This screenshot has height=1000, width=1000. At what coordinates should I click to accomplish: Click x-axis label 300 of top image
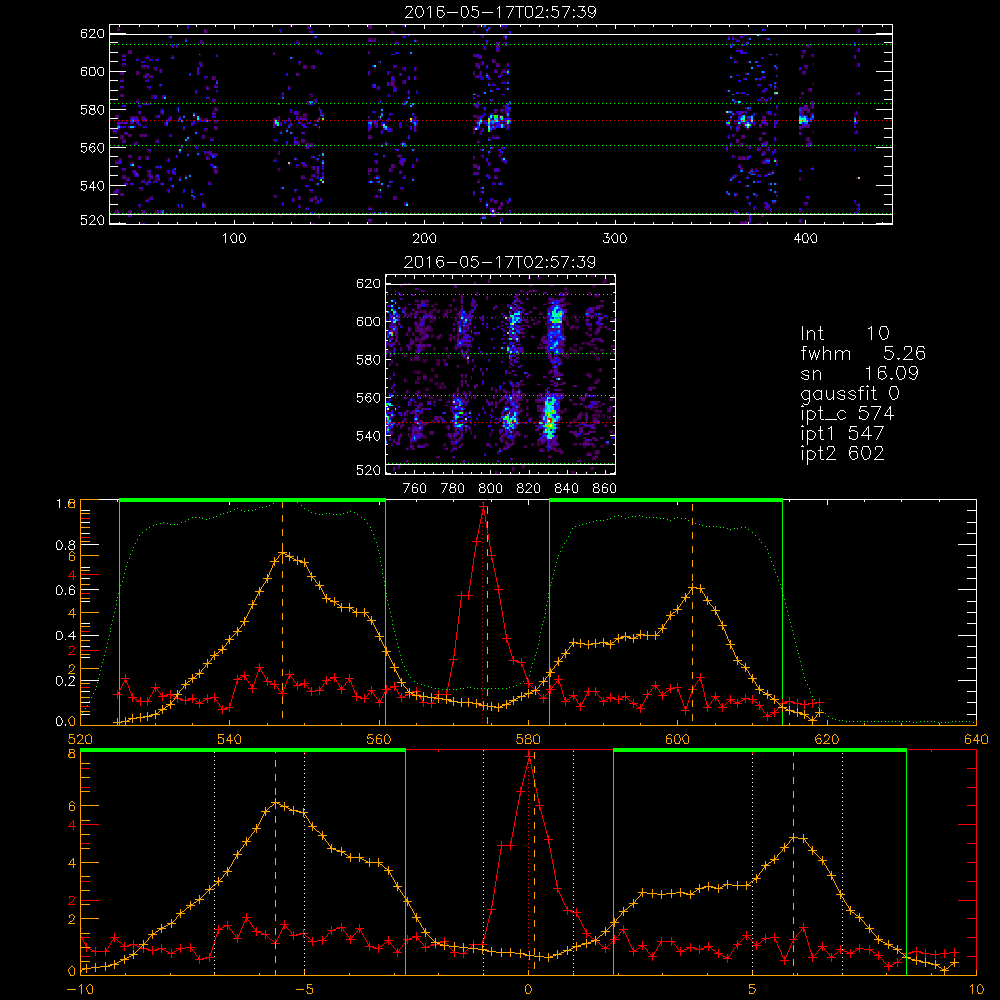click(615, 239)
